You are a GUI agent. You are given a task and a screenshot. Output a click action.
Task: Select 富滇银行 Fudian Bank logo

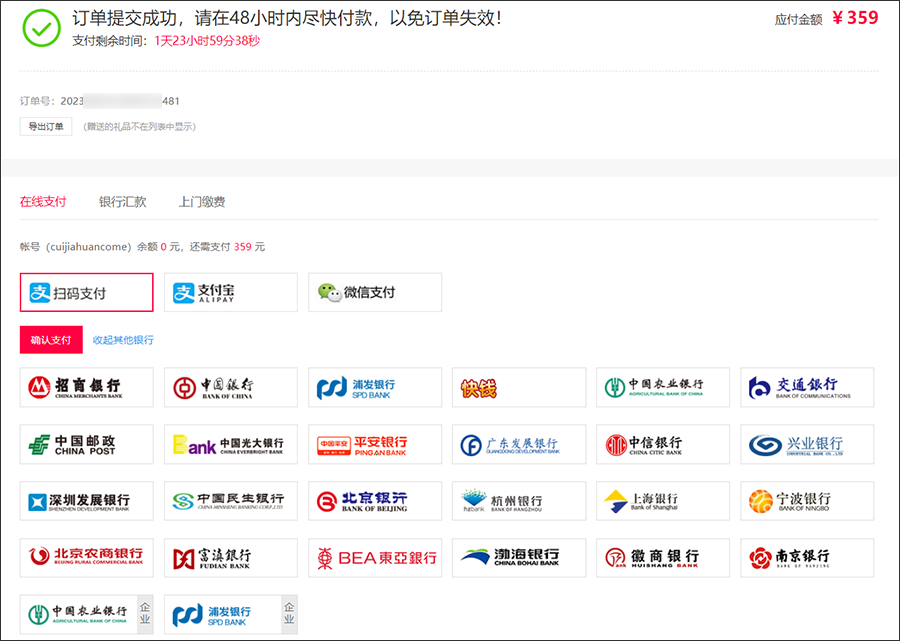pyautogui.click(x=231, y=558)
